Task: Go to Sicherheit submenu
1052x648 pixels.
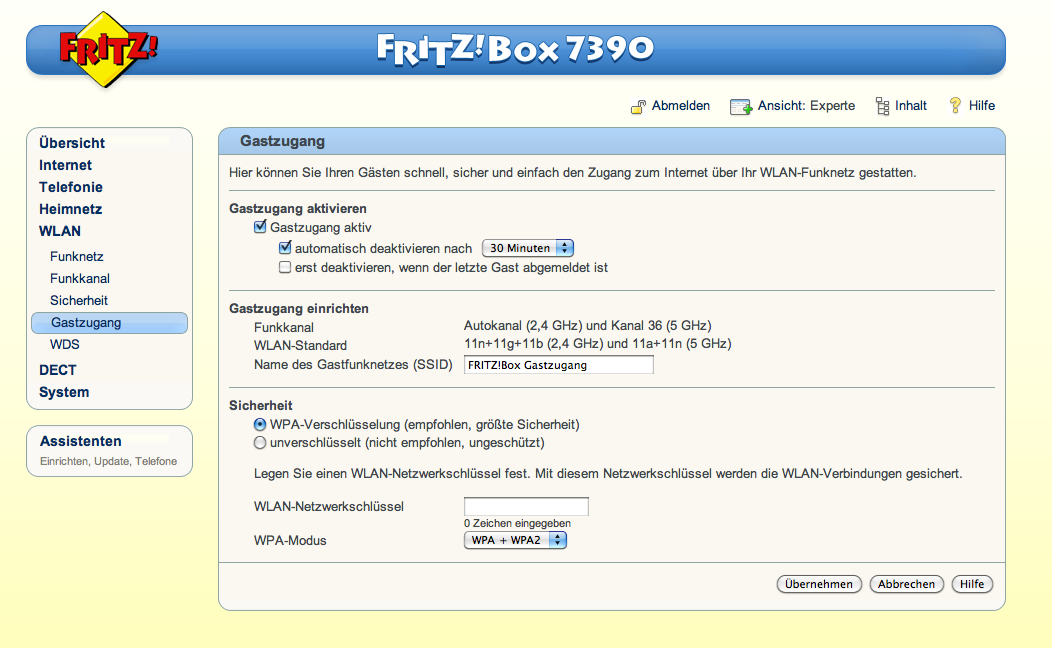Action: pyautogui.click(x=78, y=301)
